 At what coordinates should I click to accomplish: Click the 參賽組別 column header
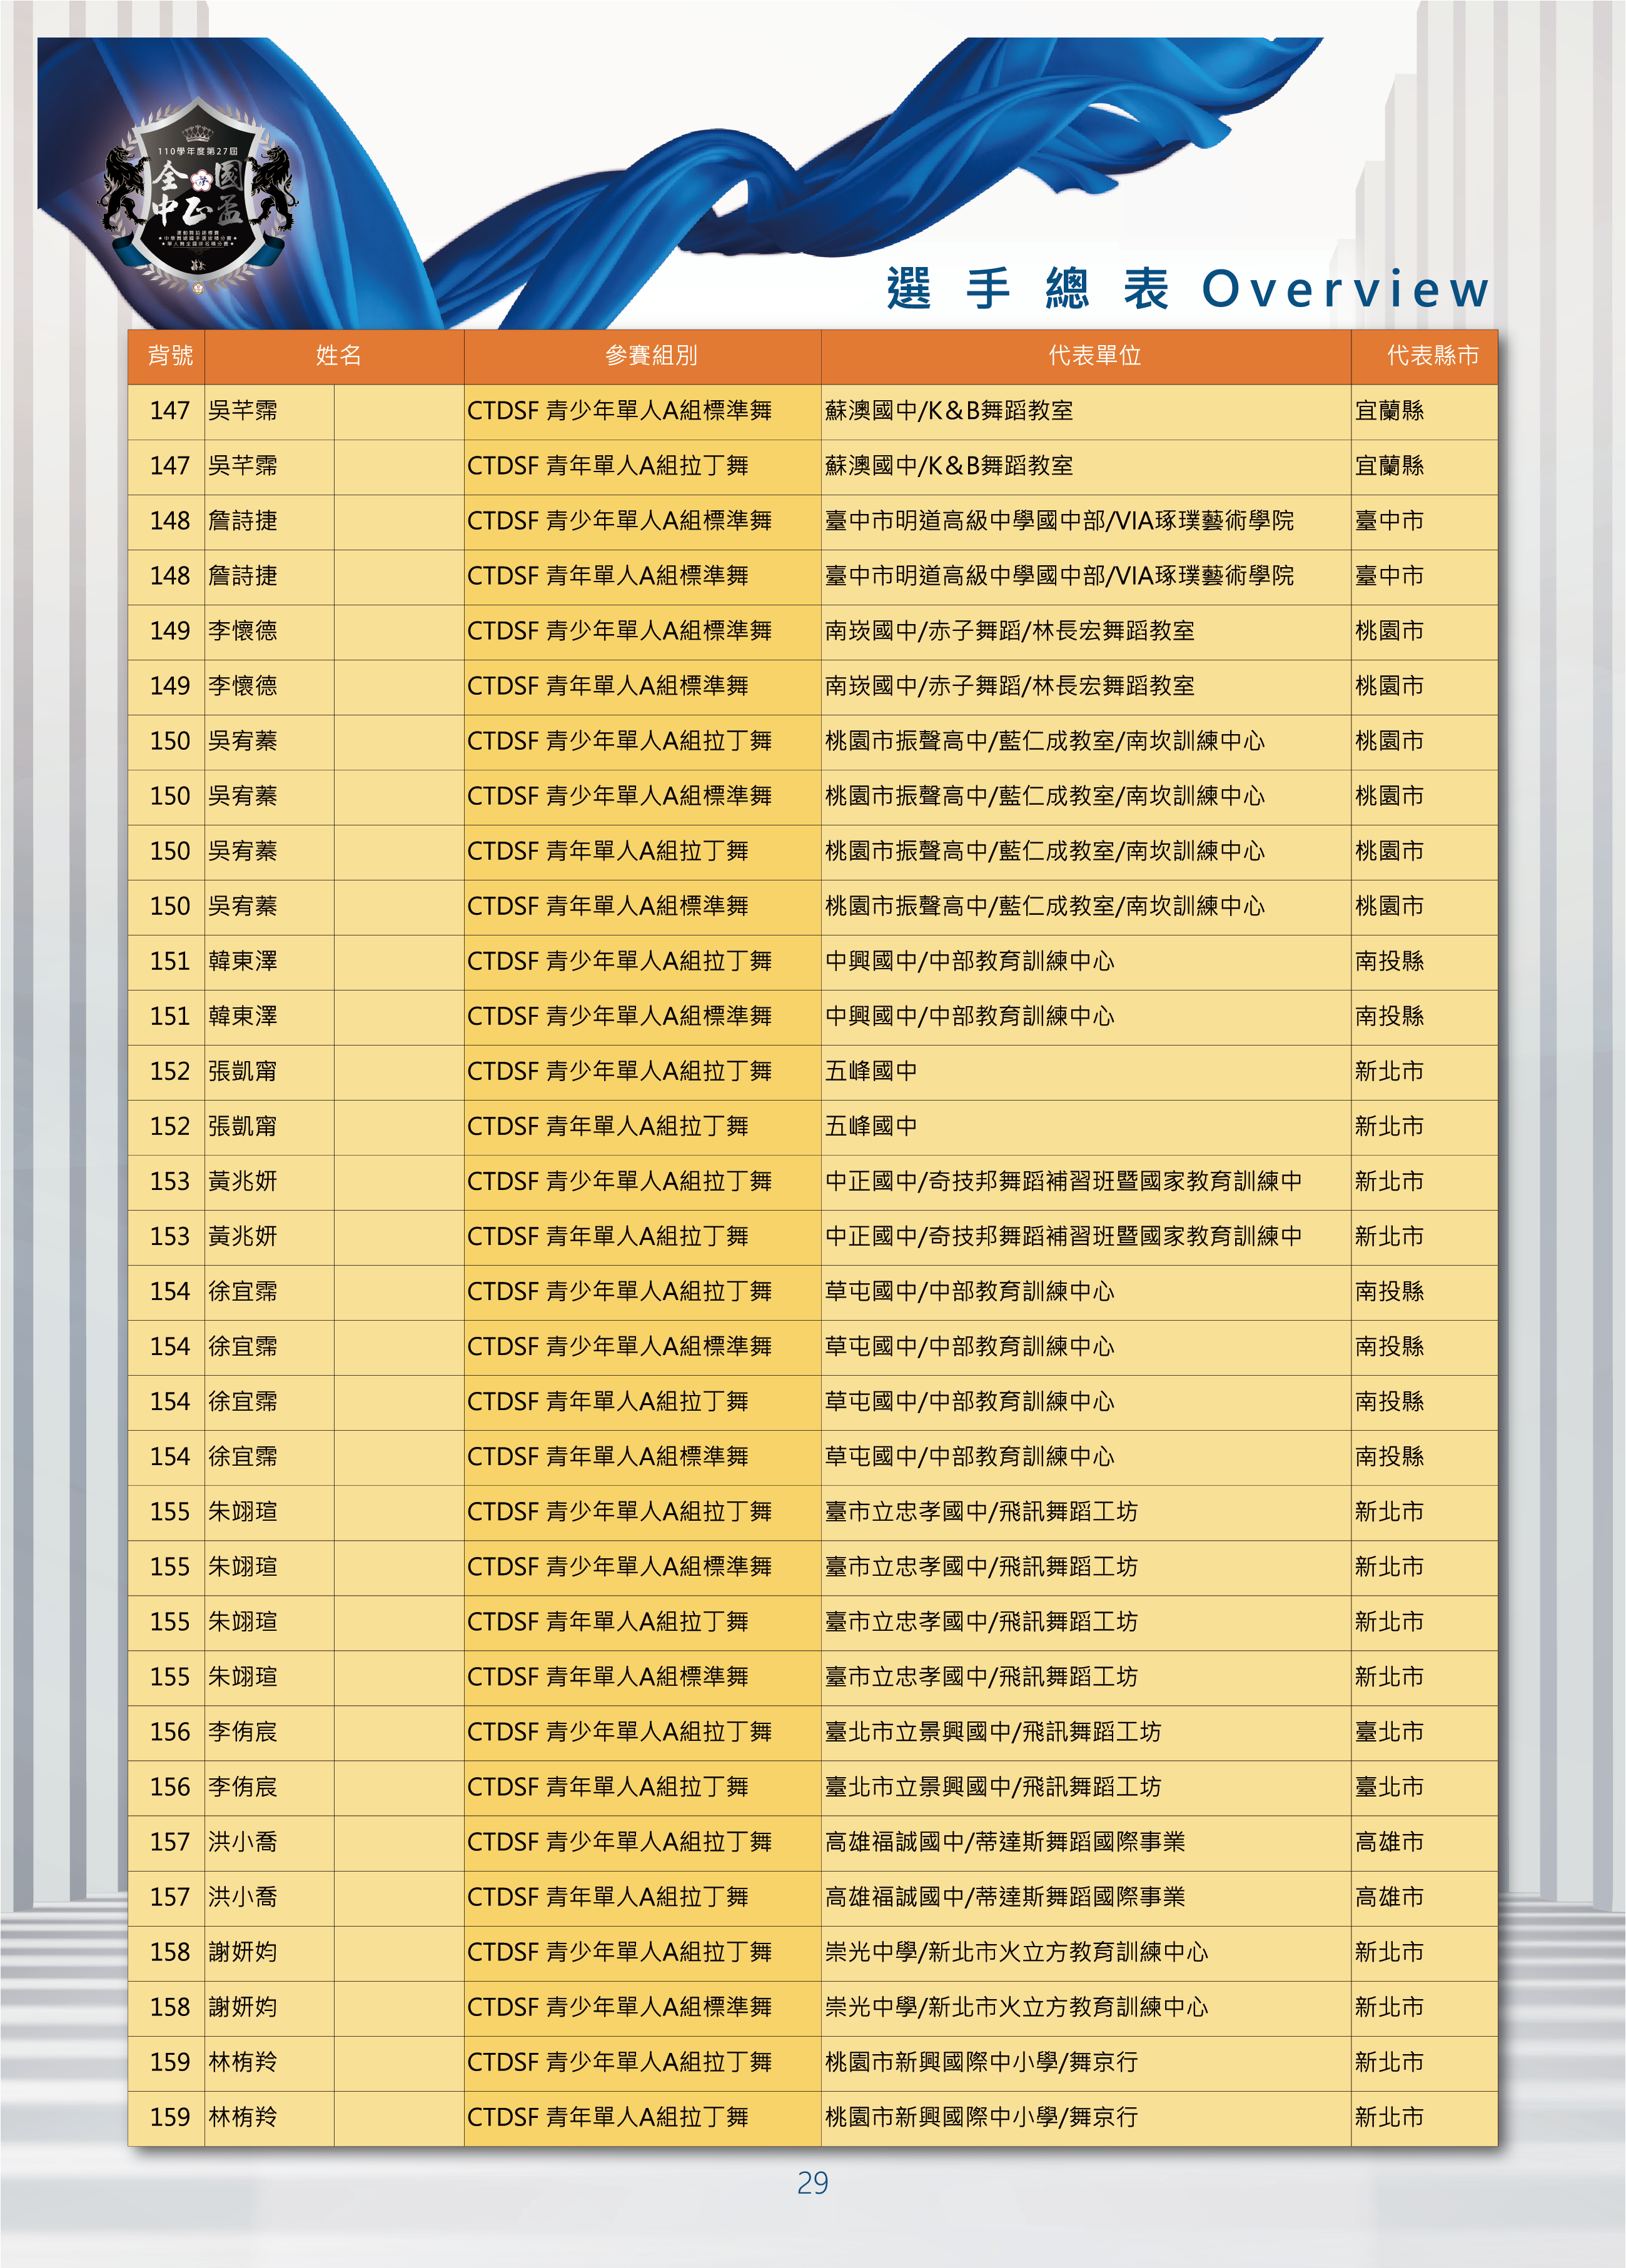(x=651, y=356)
